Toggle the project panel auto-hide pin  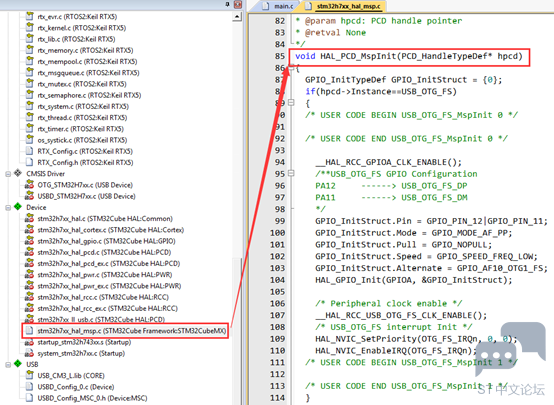228,4
